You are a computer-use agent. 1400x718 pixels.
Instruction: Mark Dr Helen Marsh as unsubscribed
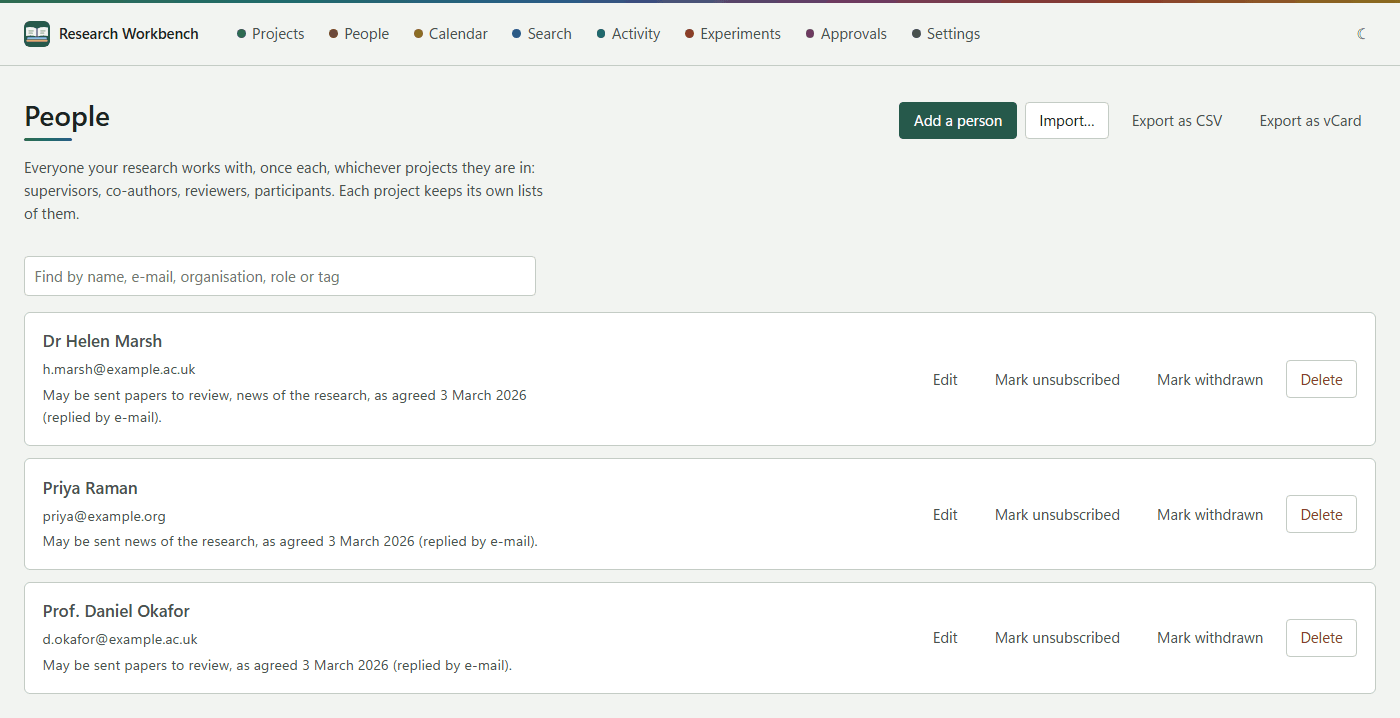click(1057, 380)
